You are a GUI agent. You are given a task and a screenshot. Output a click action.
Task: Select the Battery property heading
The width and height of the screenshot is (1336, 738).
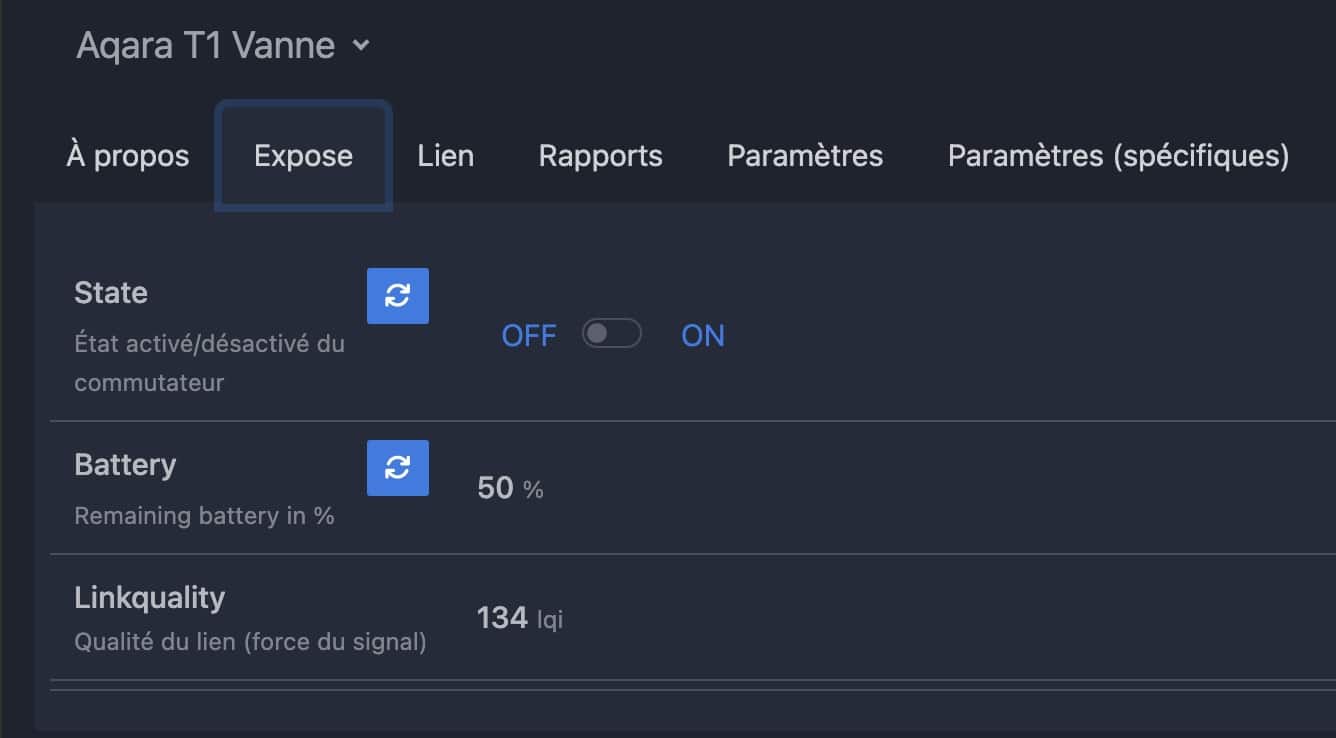(x=125, y=465)
